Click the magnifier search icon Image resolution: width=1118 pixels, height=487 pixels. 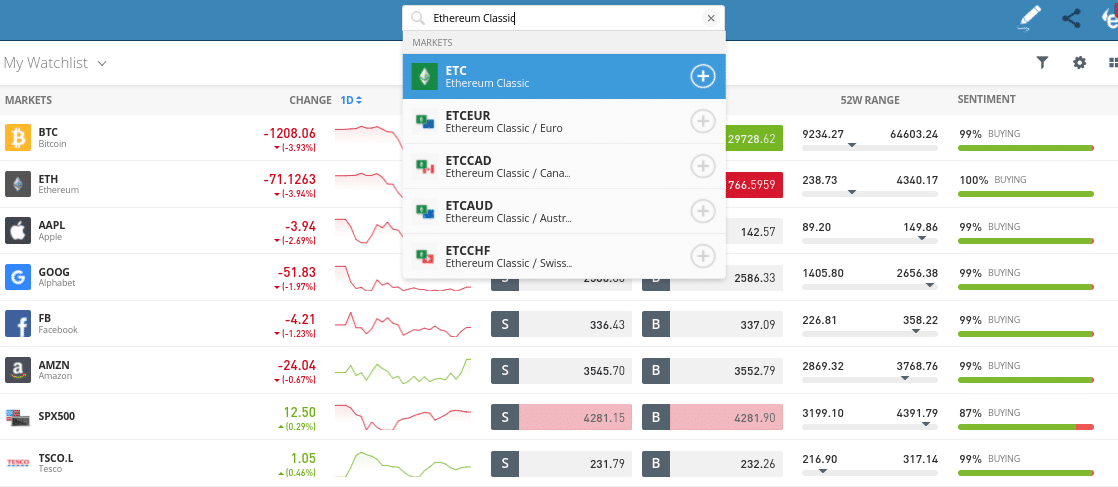[x=419, y=19]
